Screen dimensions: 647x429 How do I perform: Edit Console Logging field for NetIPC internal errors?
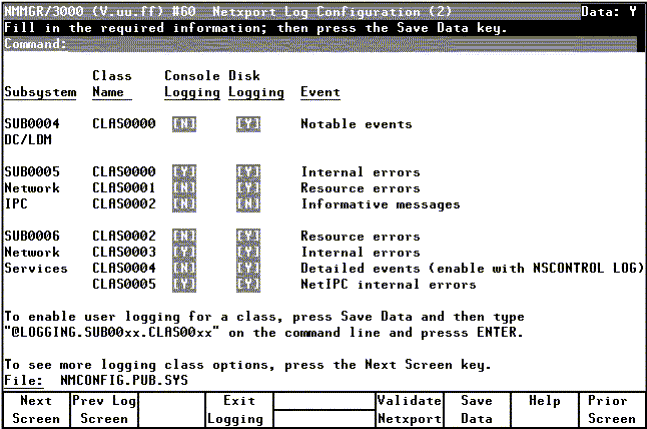click(184, 284)
